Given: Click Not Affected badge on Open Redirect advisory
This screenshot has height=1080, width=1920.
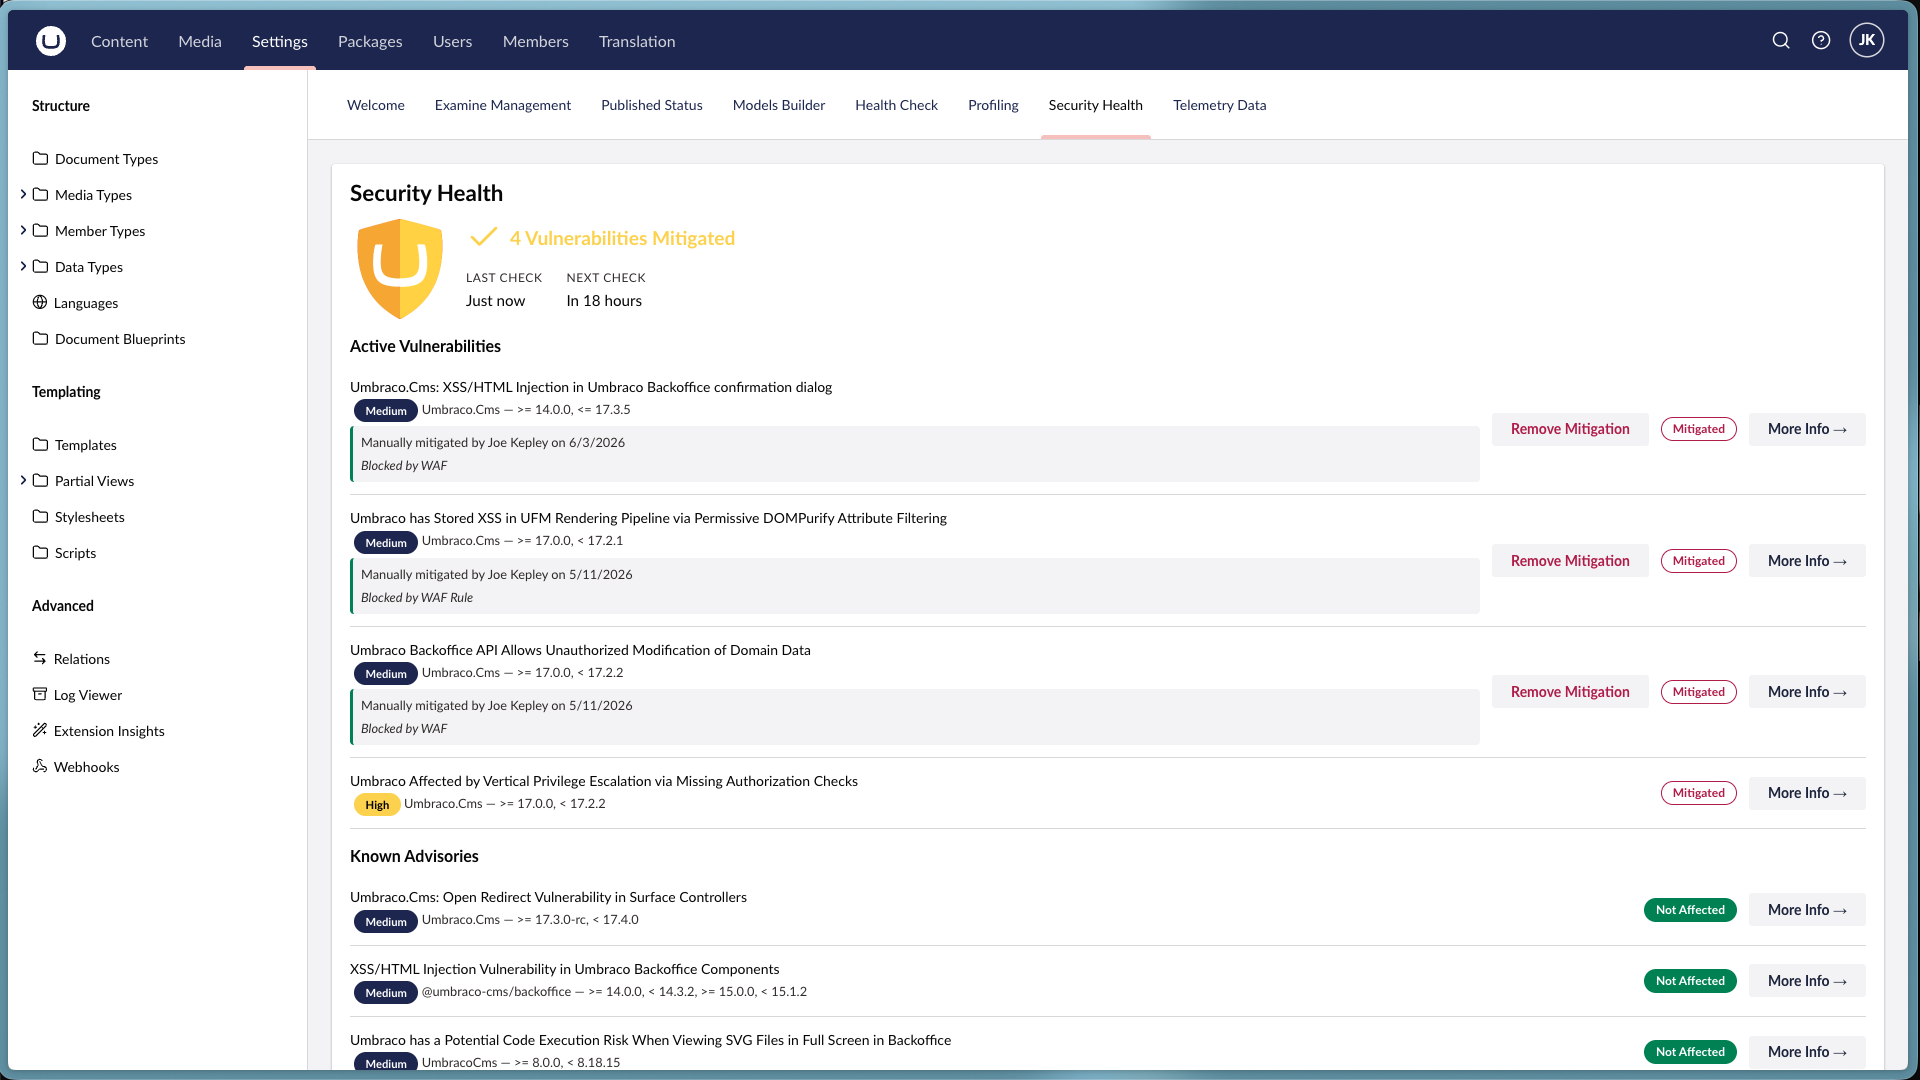Looking at the screenshot, I should (1690, 910).
